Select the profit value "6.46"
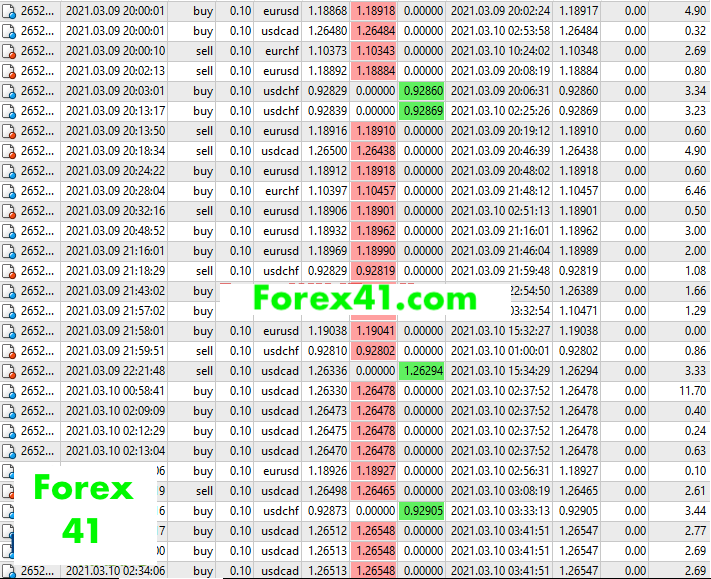711x579 pixels. 695,191
